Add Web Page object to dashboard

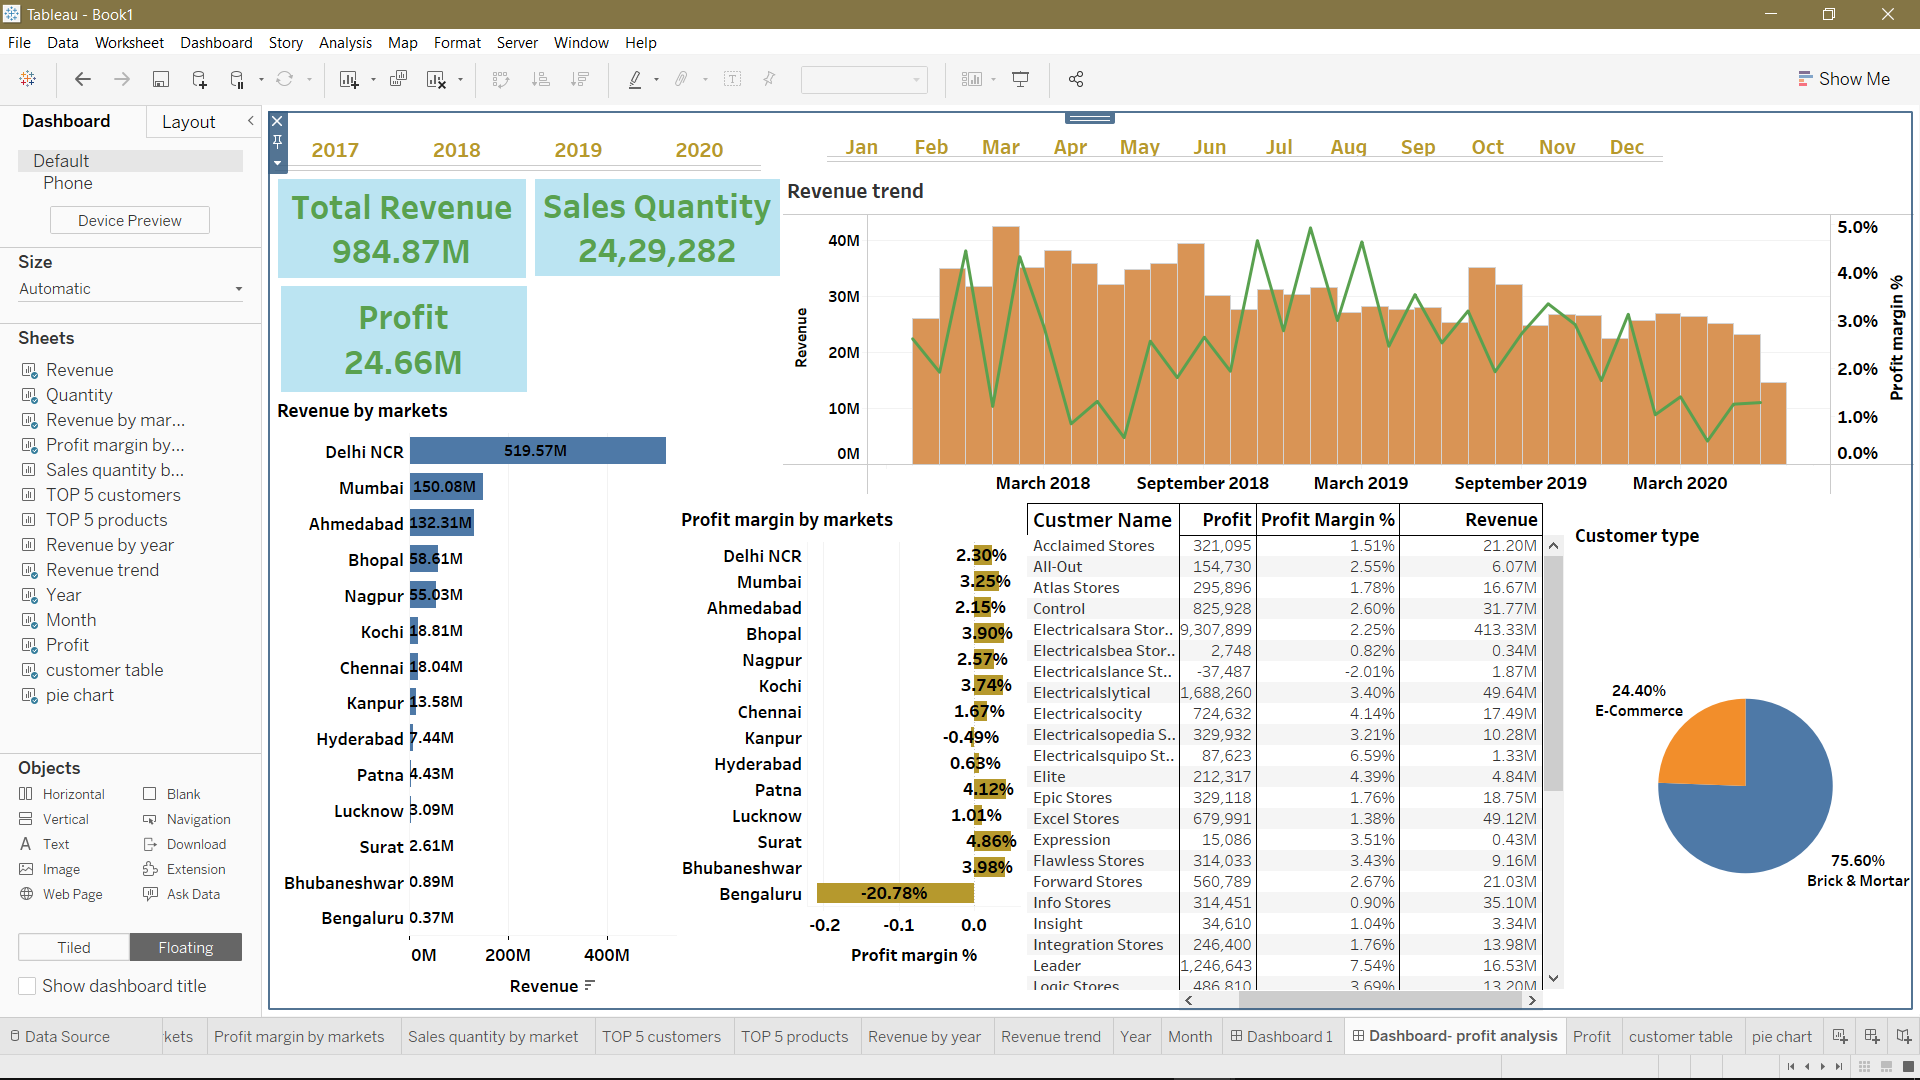pos(61,894)
